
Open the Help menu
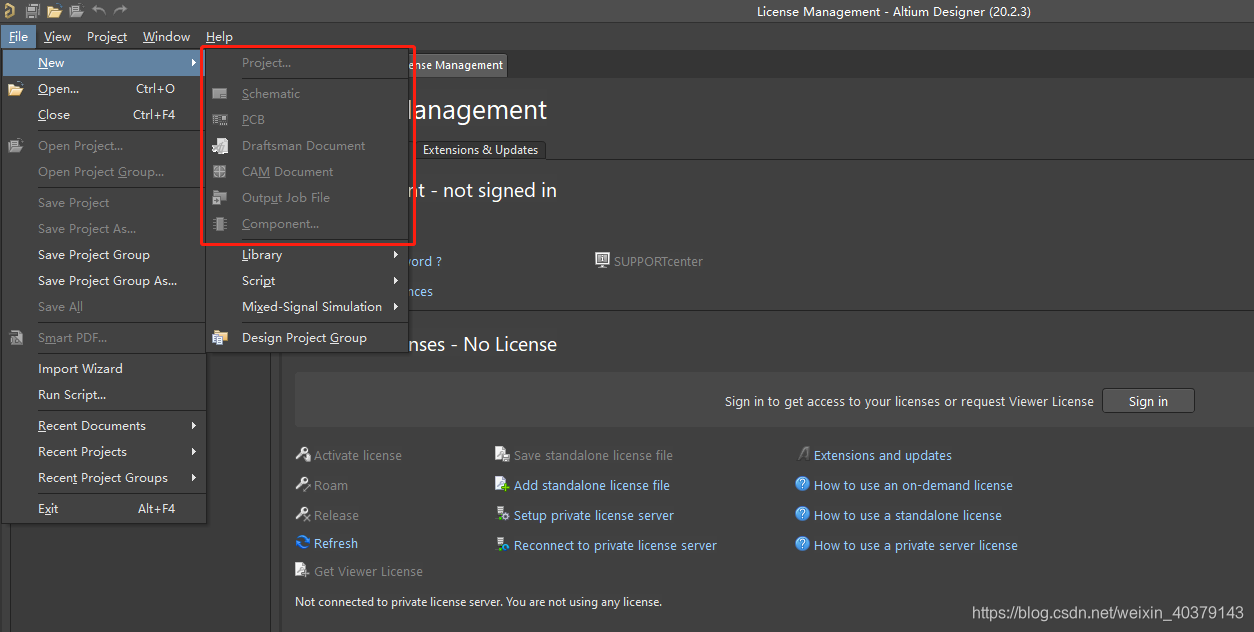tap(219, 37)
